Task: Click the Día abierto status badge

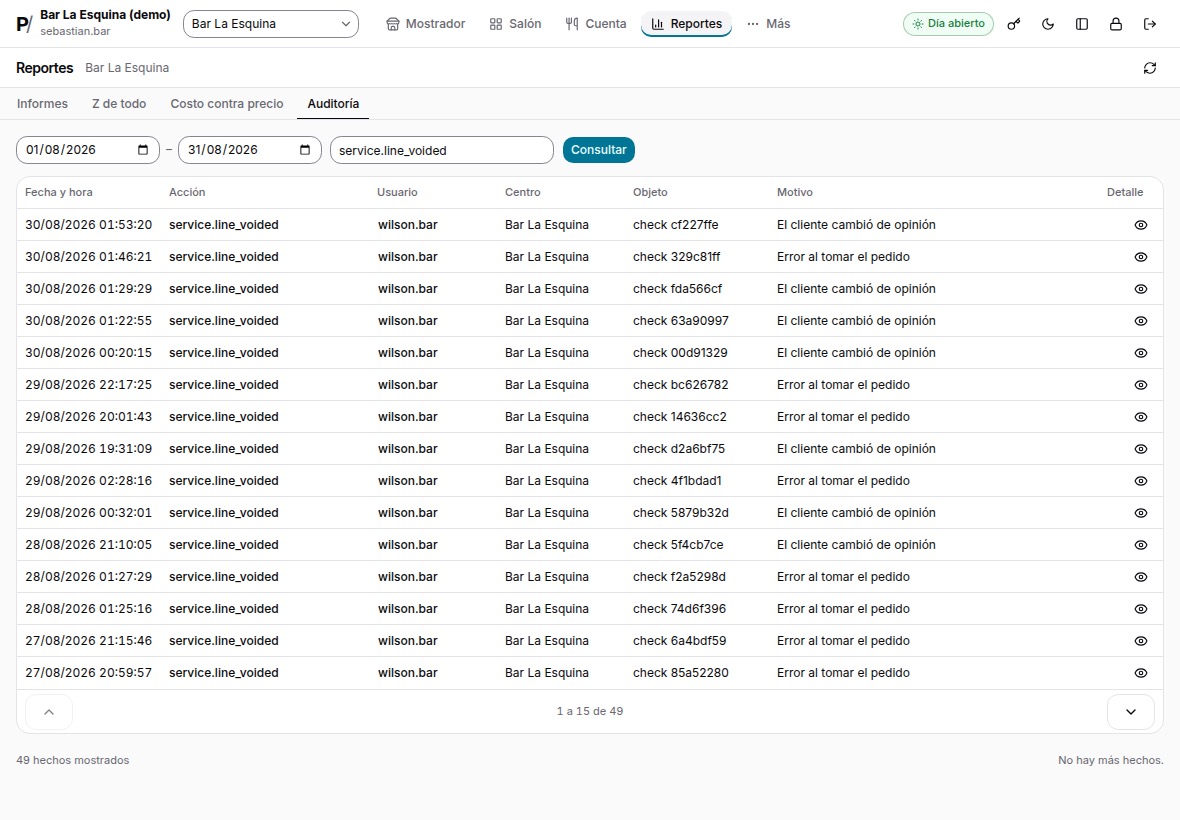Action: pos(948,24)
